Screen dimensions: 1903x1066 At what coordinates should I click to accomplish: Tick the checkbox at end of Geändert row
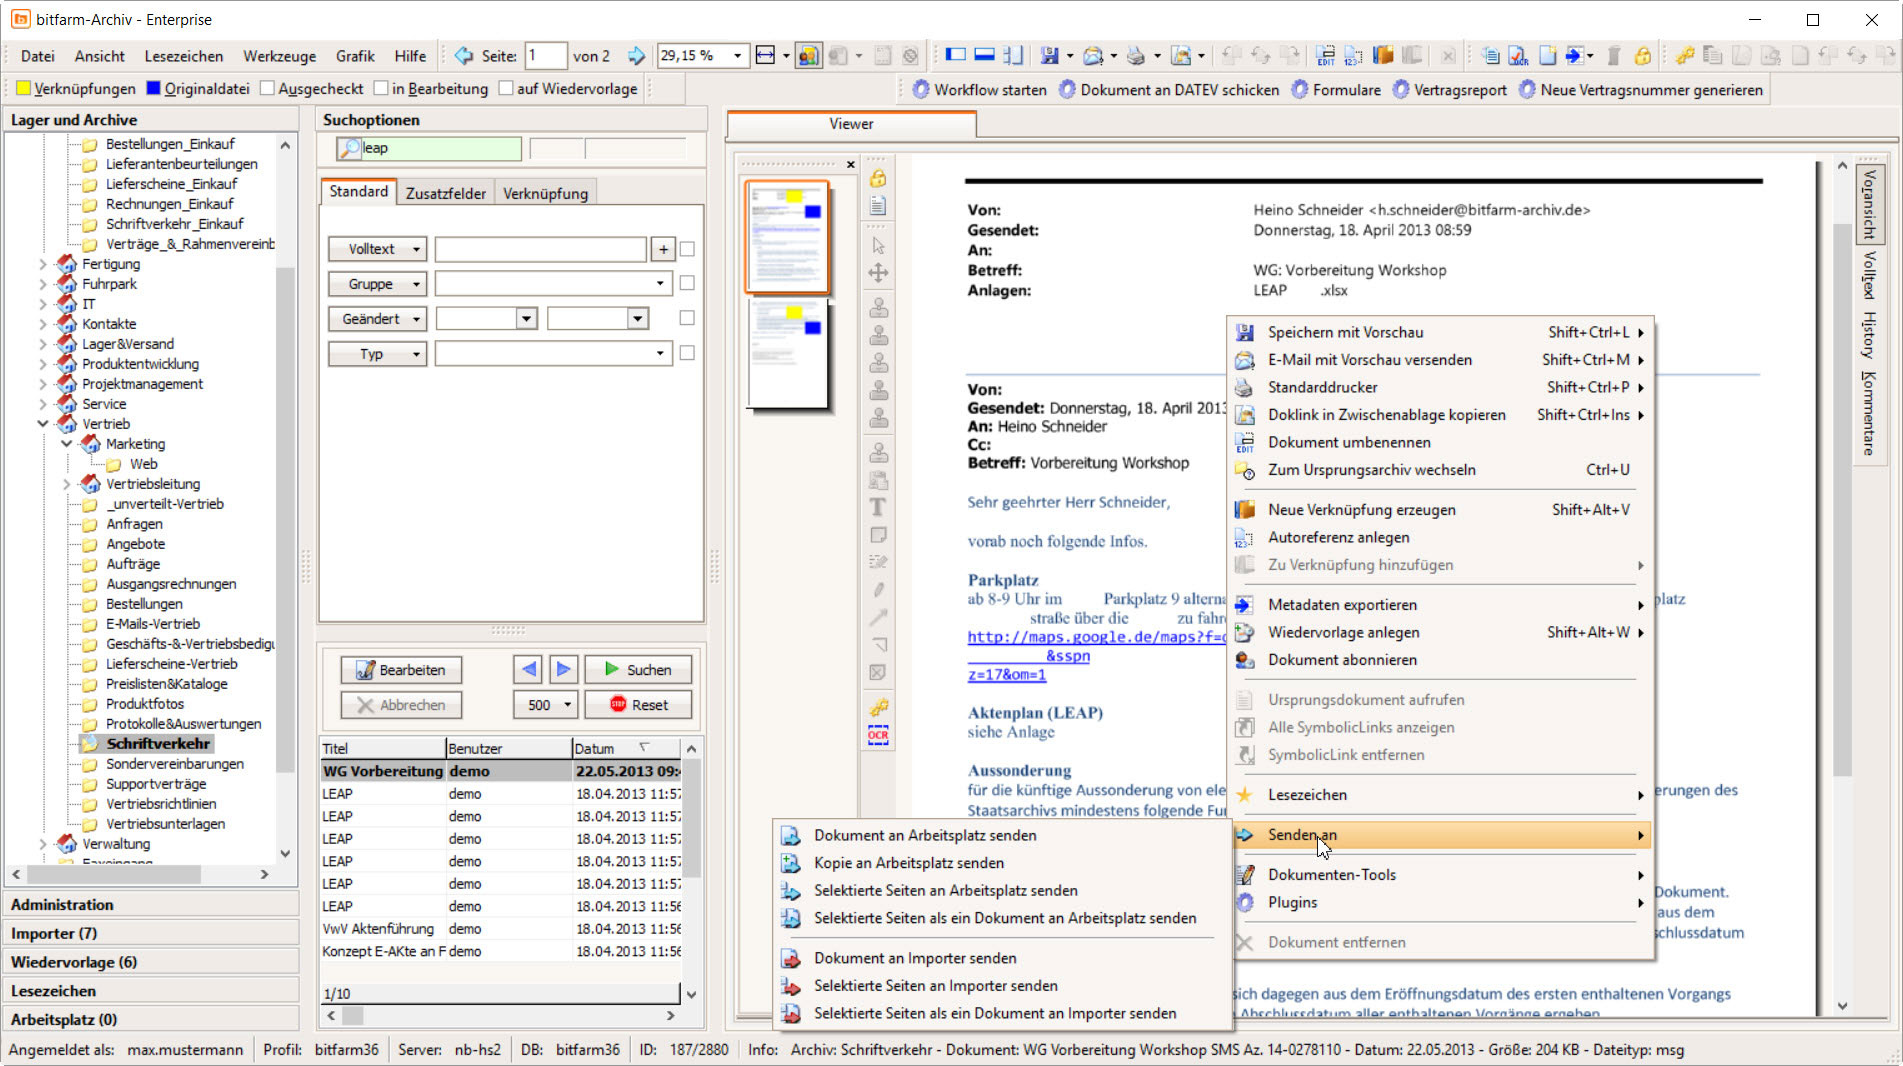(x=687, y=318)
